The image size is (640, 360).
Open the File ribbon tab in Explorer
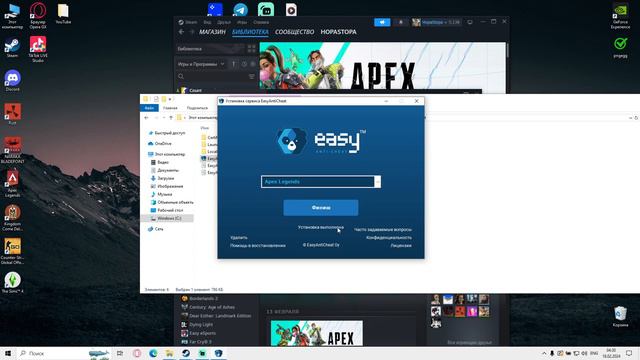coord(149,108)
